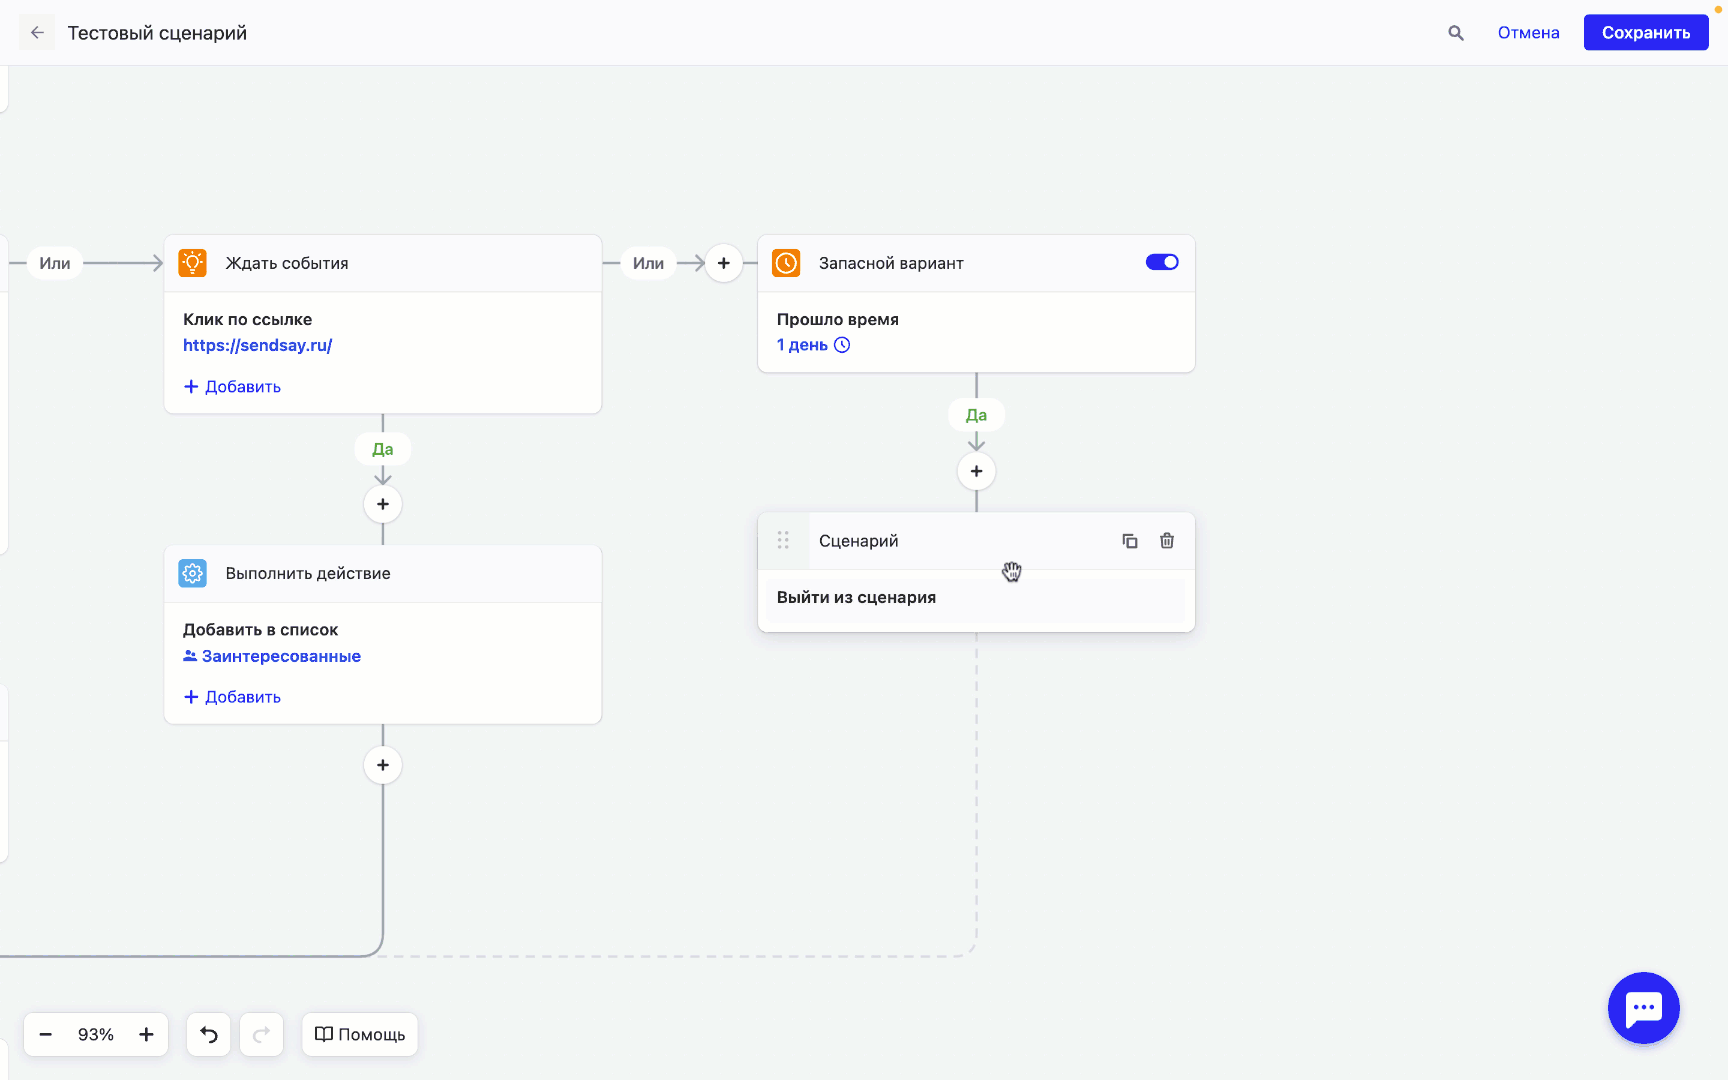Screen dimensions: 1728x1080
Task: Cancel editing via Отмена
Action: [x=1528, y=33]
